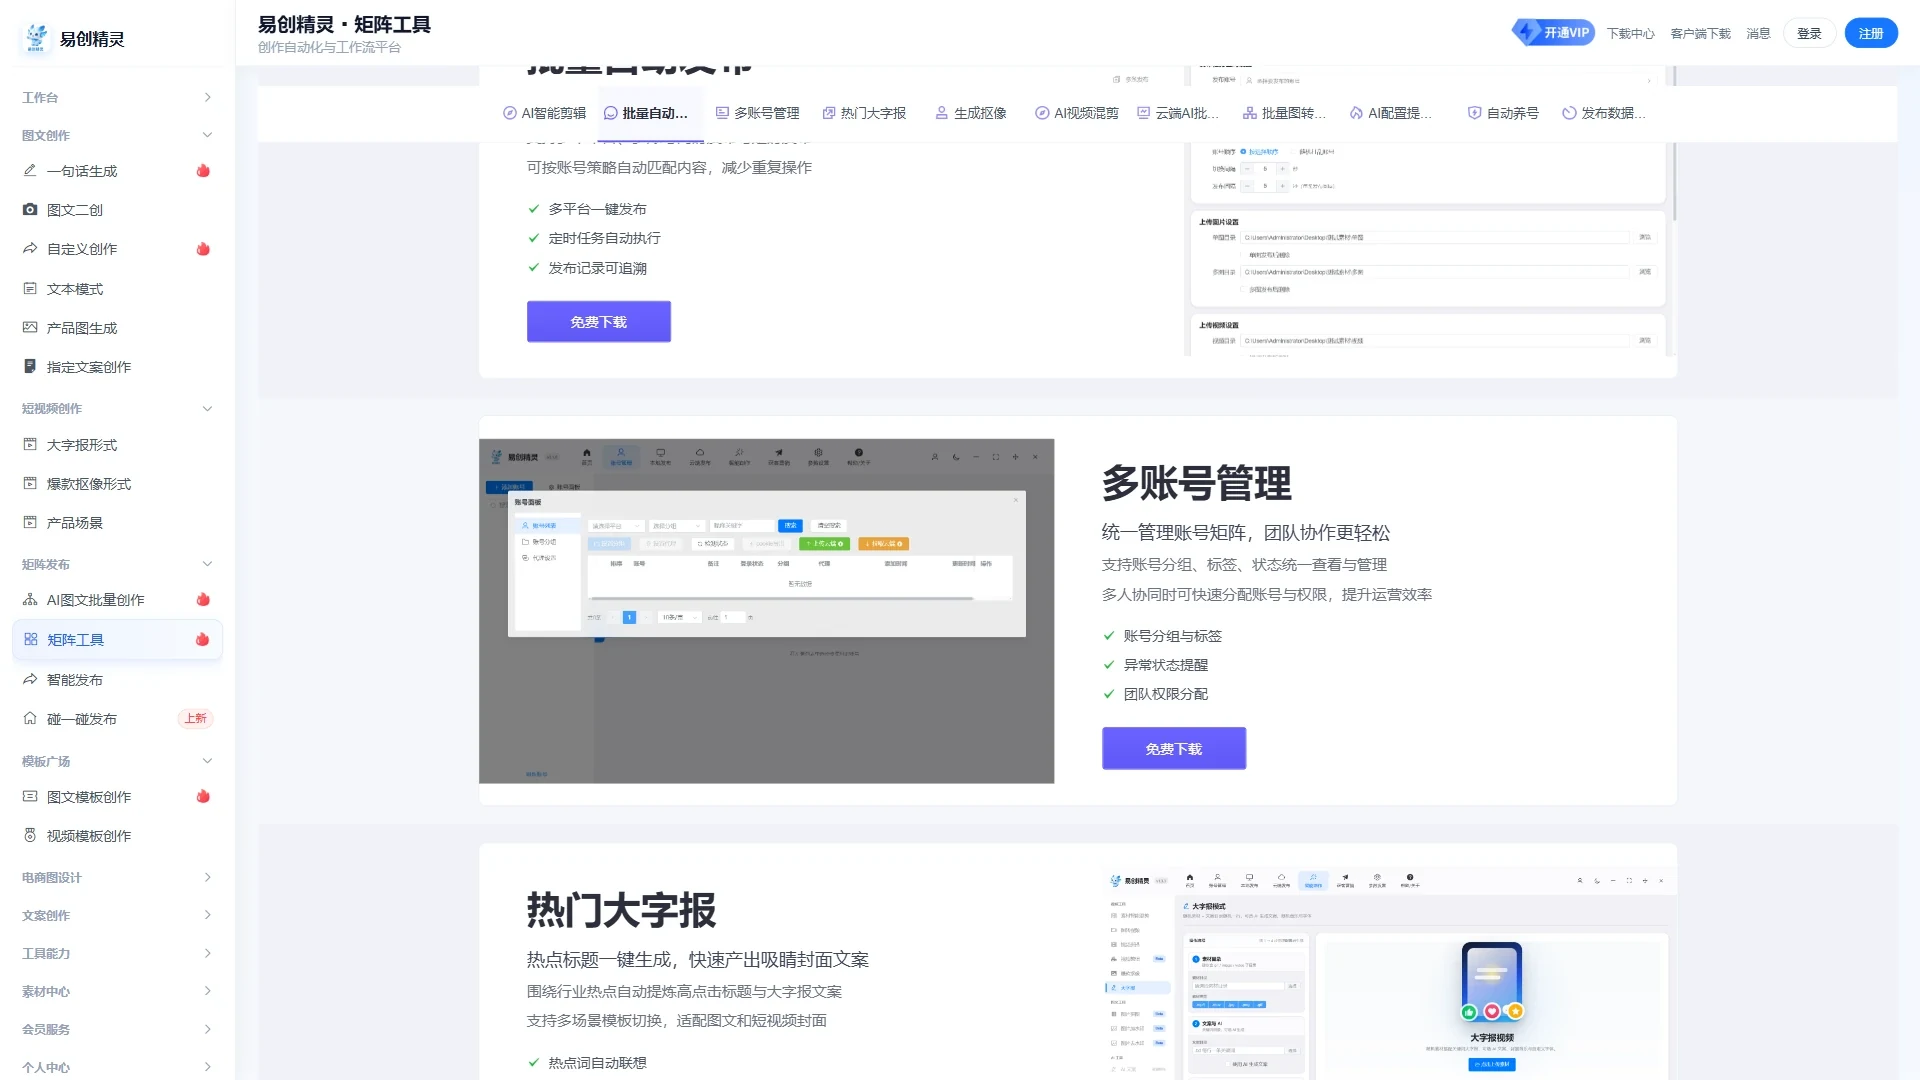Viewport: 1920px width, 1080px height.
Task: Click the 热门大字报 heading
Action: pos(621,911)
